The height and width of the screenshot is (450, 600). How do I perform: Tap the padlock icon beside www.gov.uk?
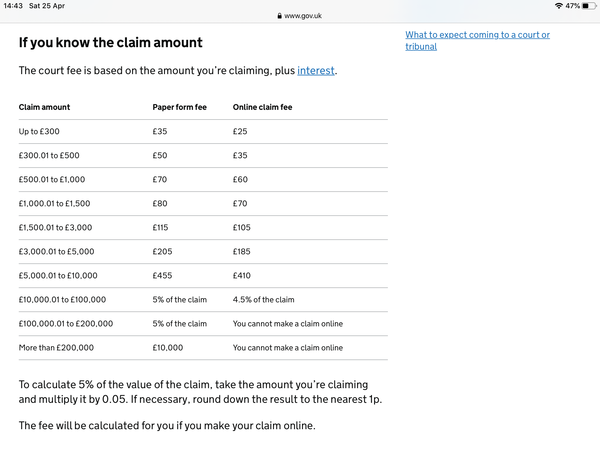(280, 16)
